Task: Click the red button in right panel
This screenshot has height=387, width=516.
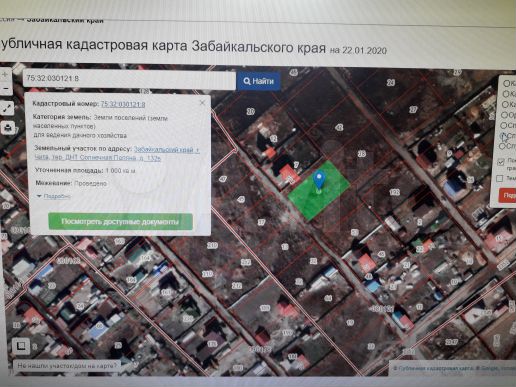Action: point(507,195)
